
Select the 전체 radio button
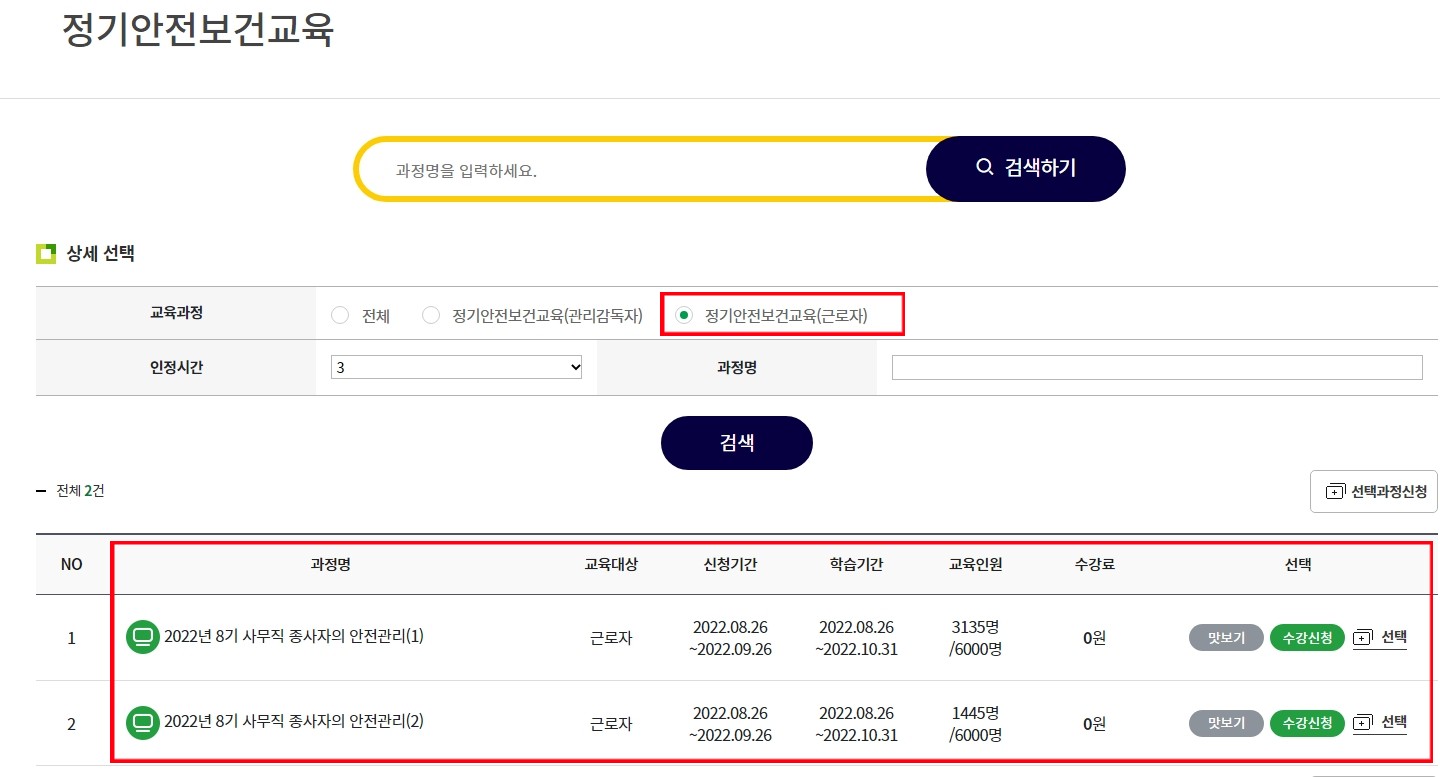click(340, 316)
